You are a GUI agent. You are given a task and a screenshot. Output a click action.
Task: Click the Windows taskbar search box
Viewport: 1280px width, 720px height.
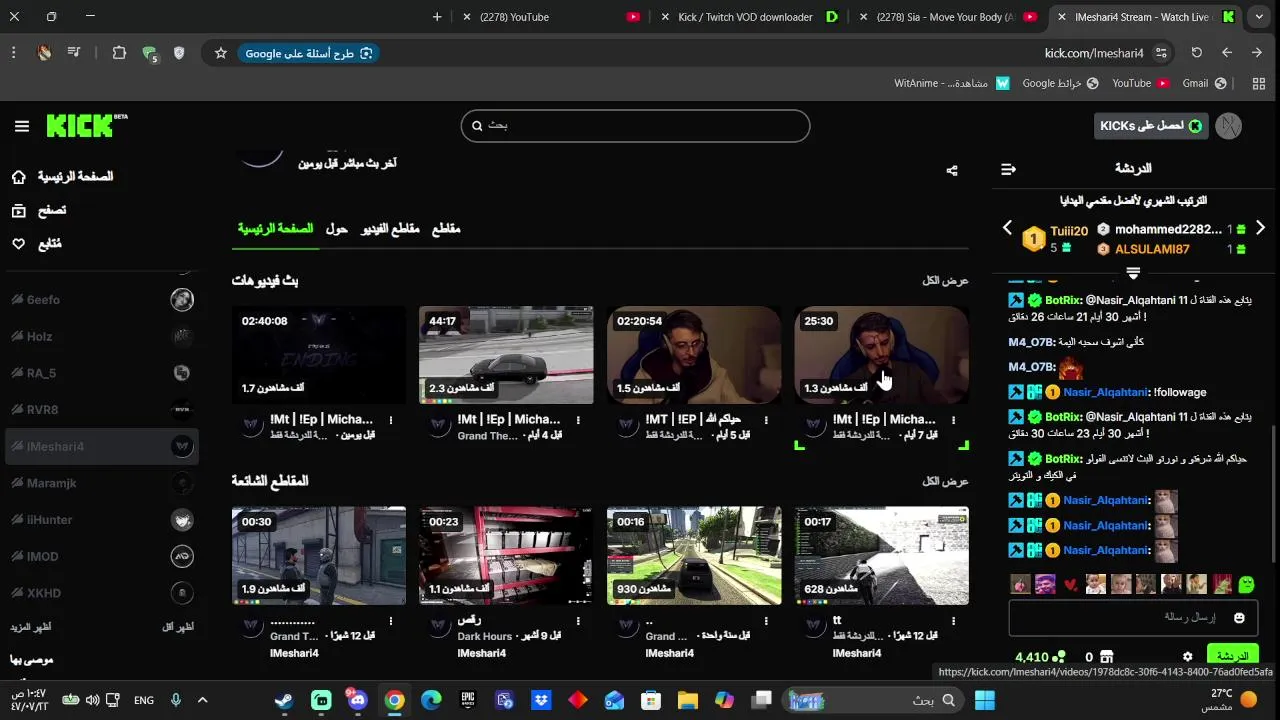(x=875, y=700)
